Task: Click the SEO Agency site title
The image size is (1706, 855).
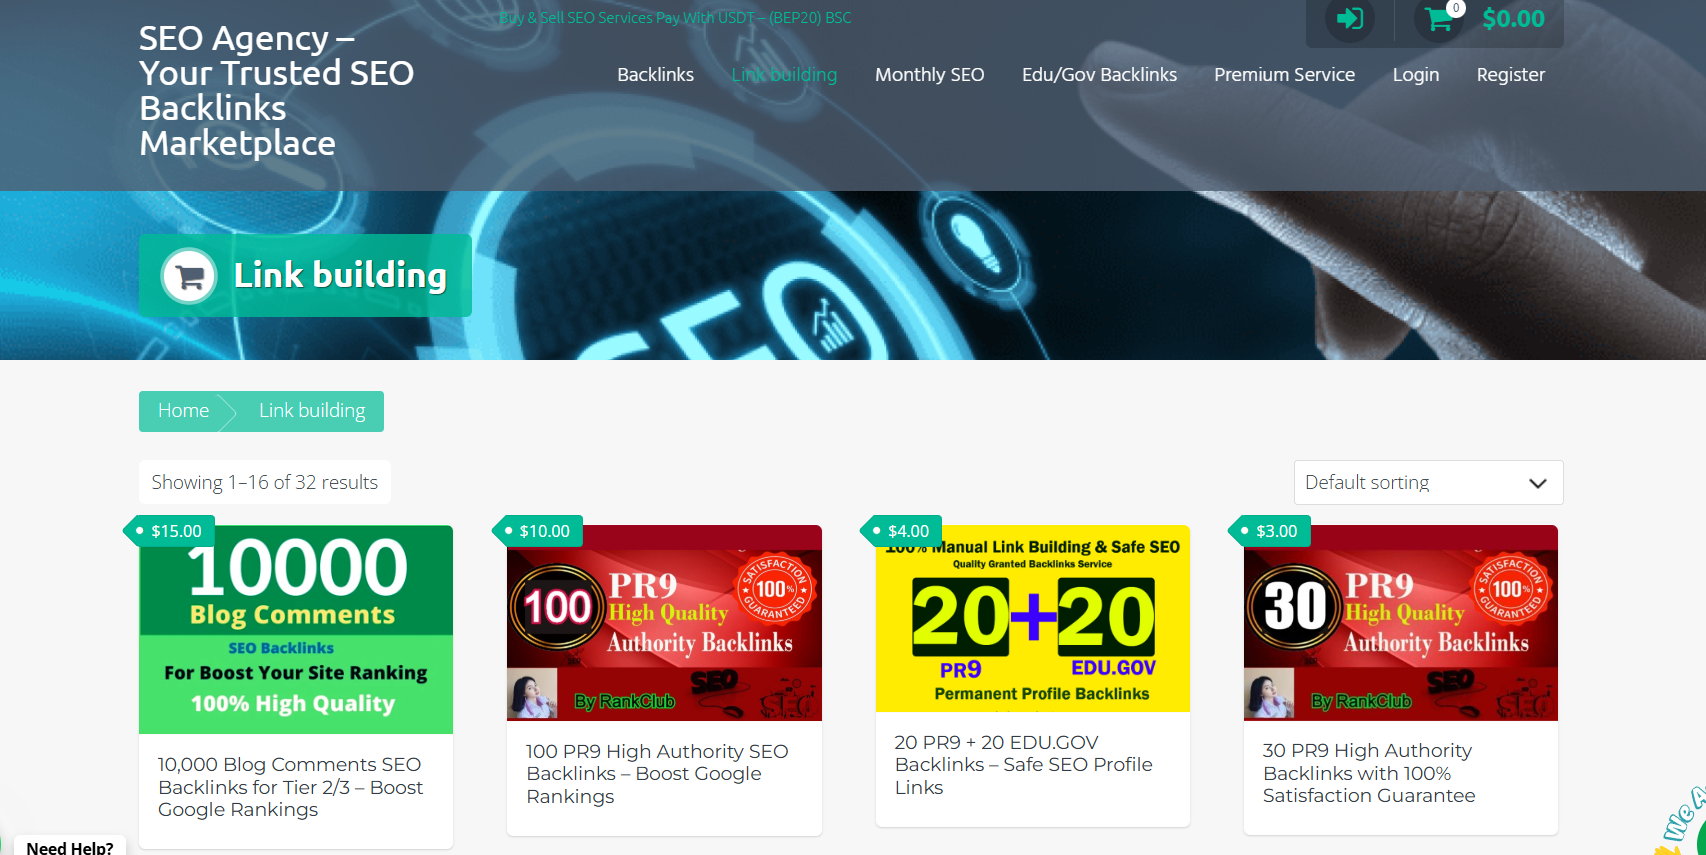Action: pos(276,91)
